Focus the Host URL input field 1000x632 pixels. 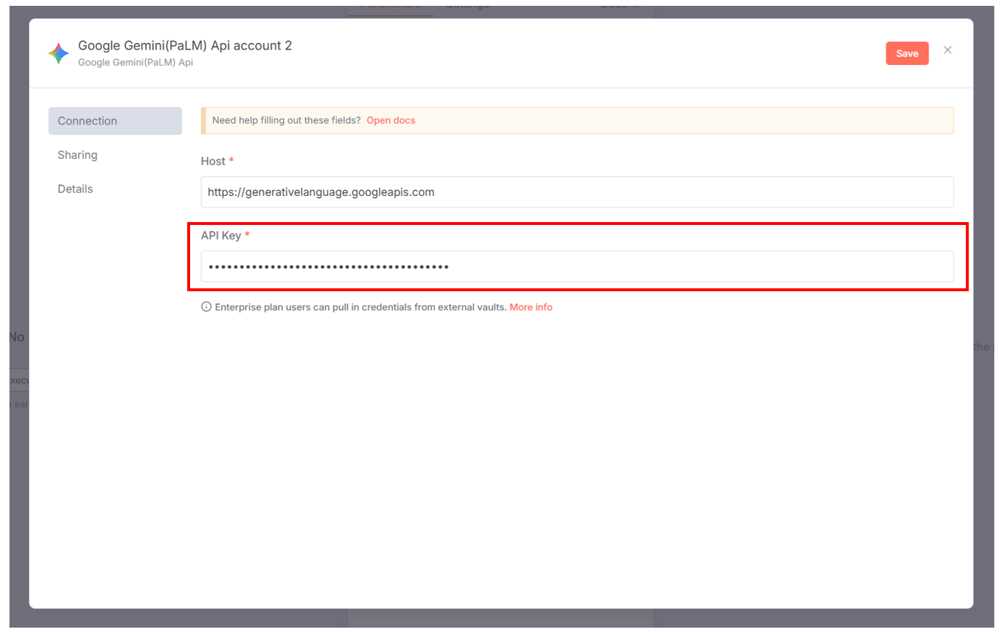[x=576, y=192]
